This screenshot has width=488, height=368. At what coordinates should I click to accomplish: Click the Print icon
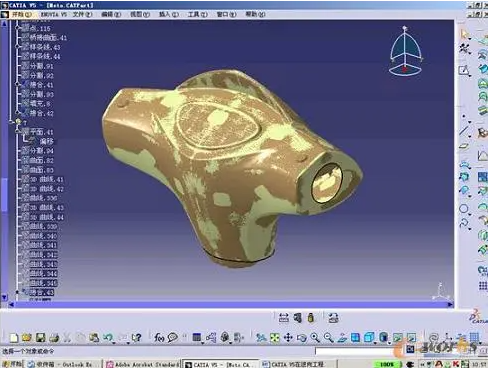(54, 338)
